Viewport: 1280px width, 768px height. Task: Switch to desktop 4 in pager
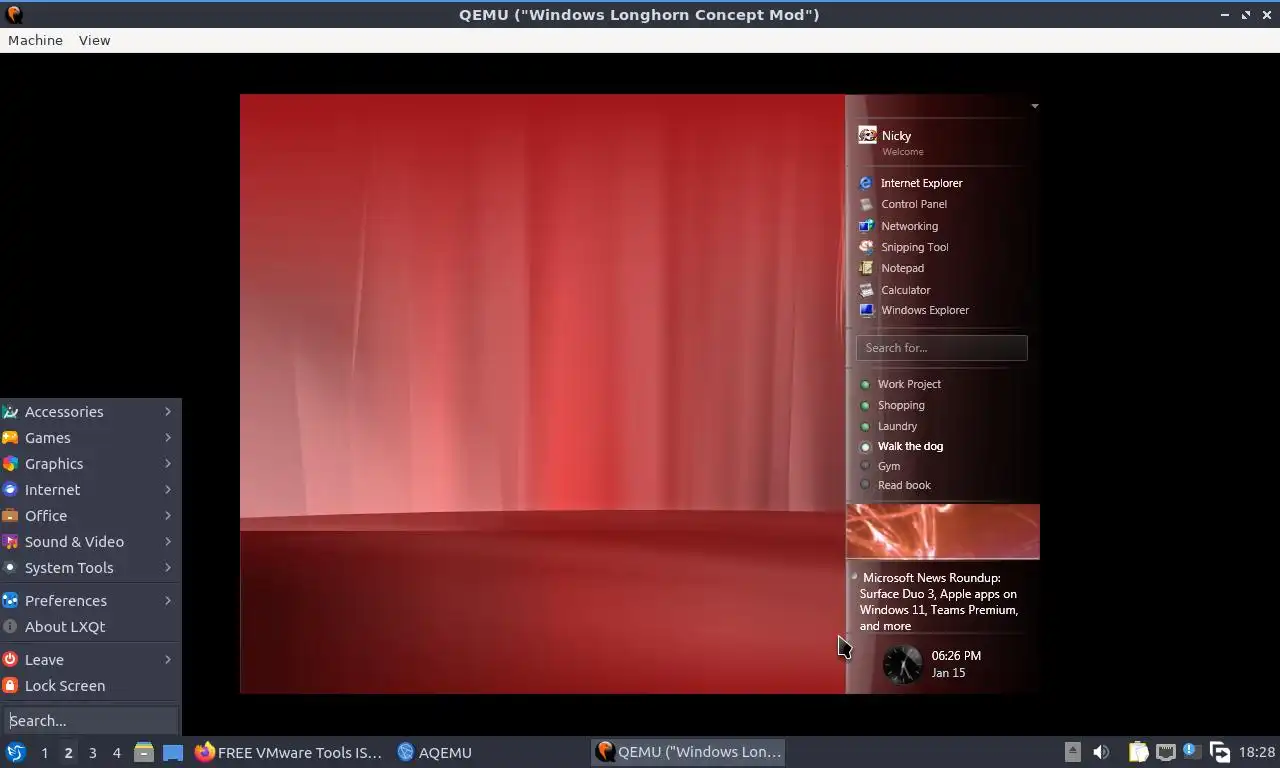tap(116, 753)
